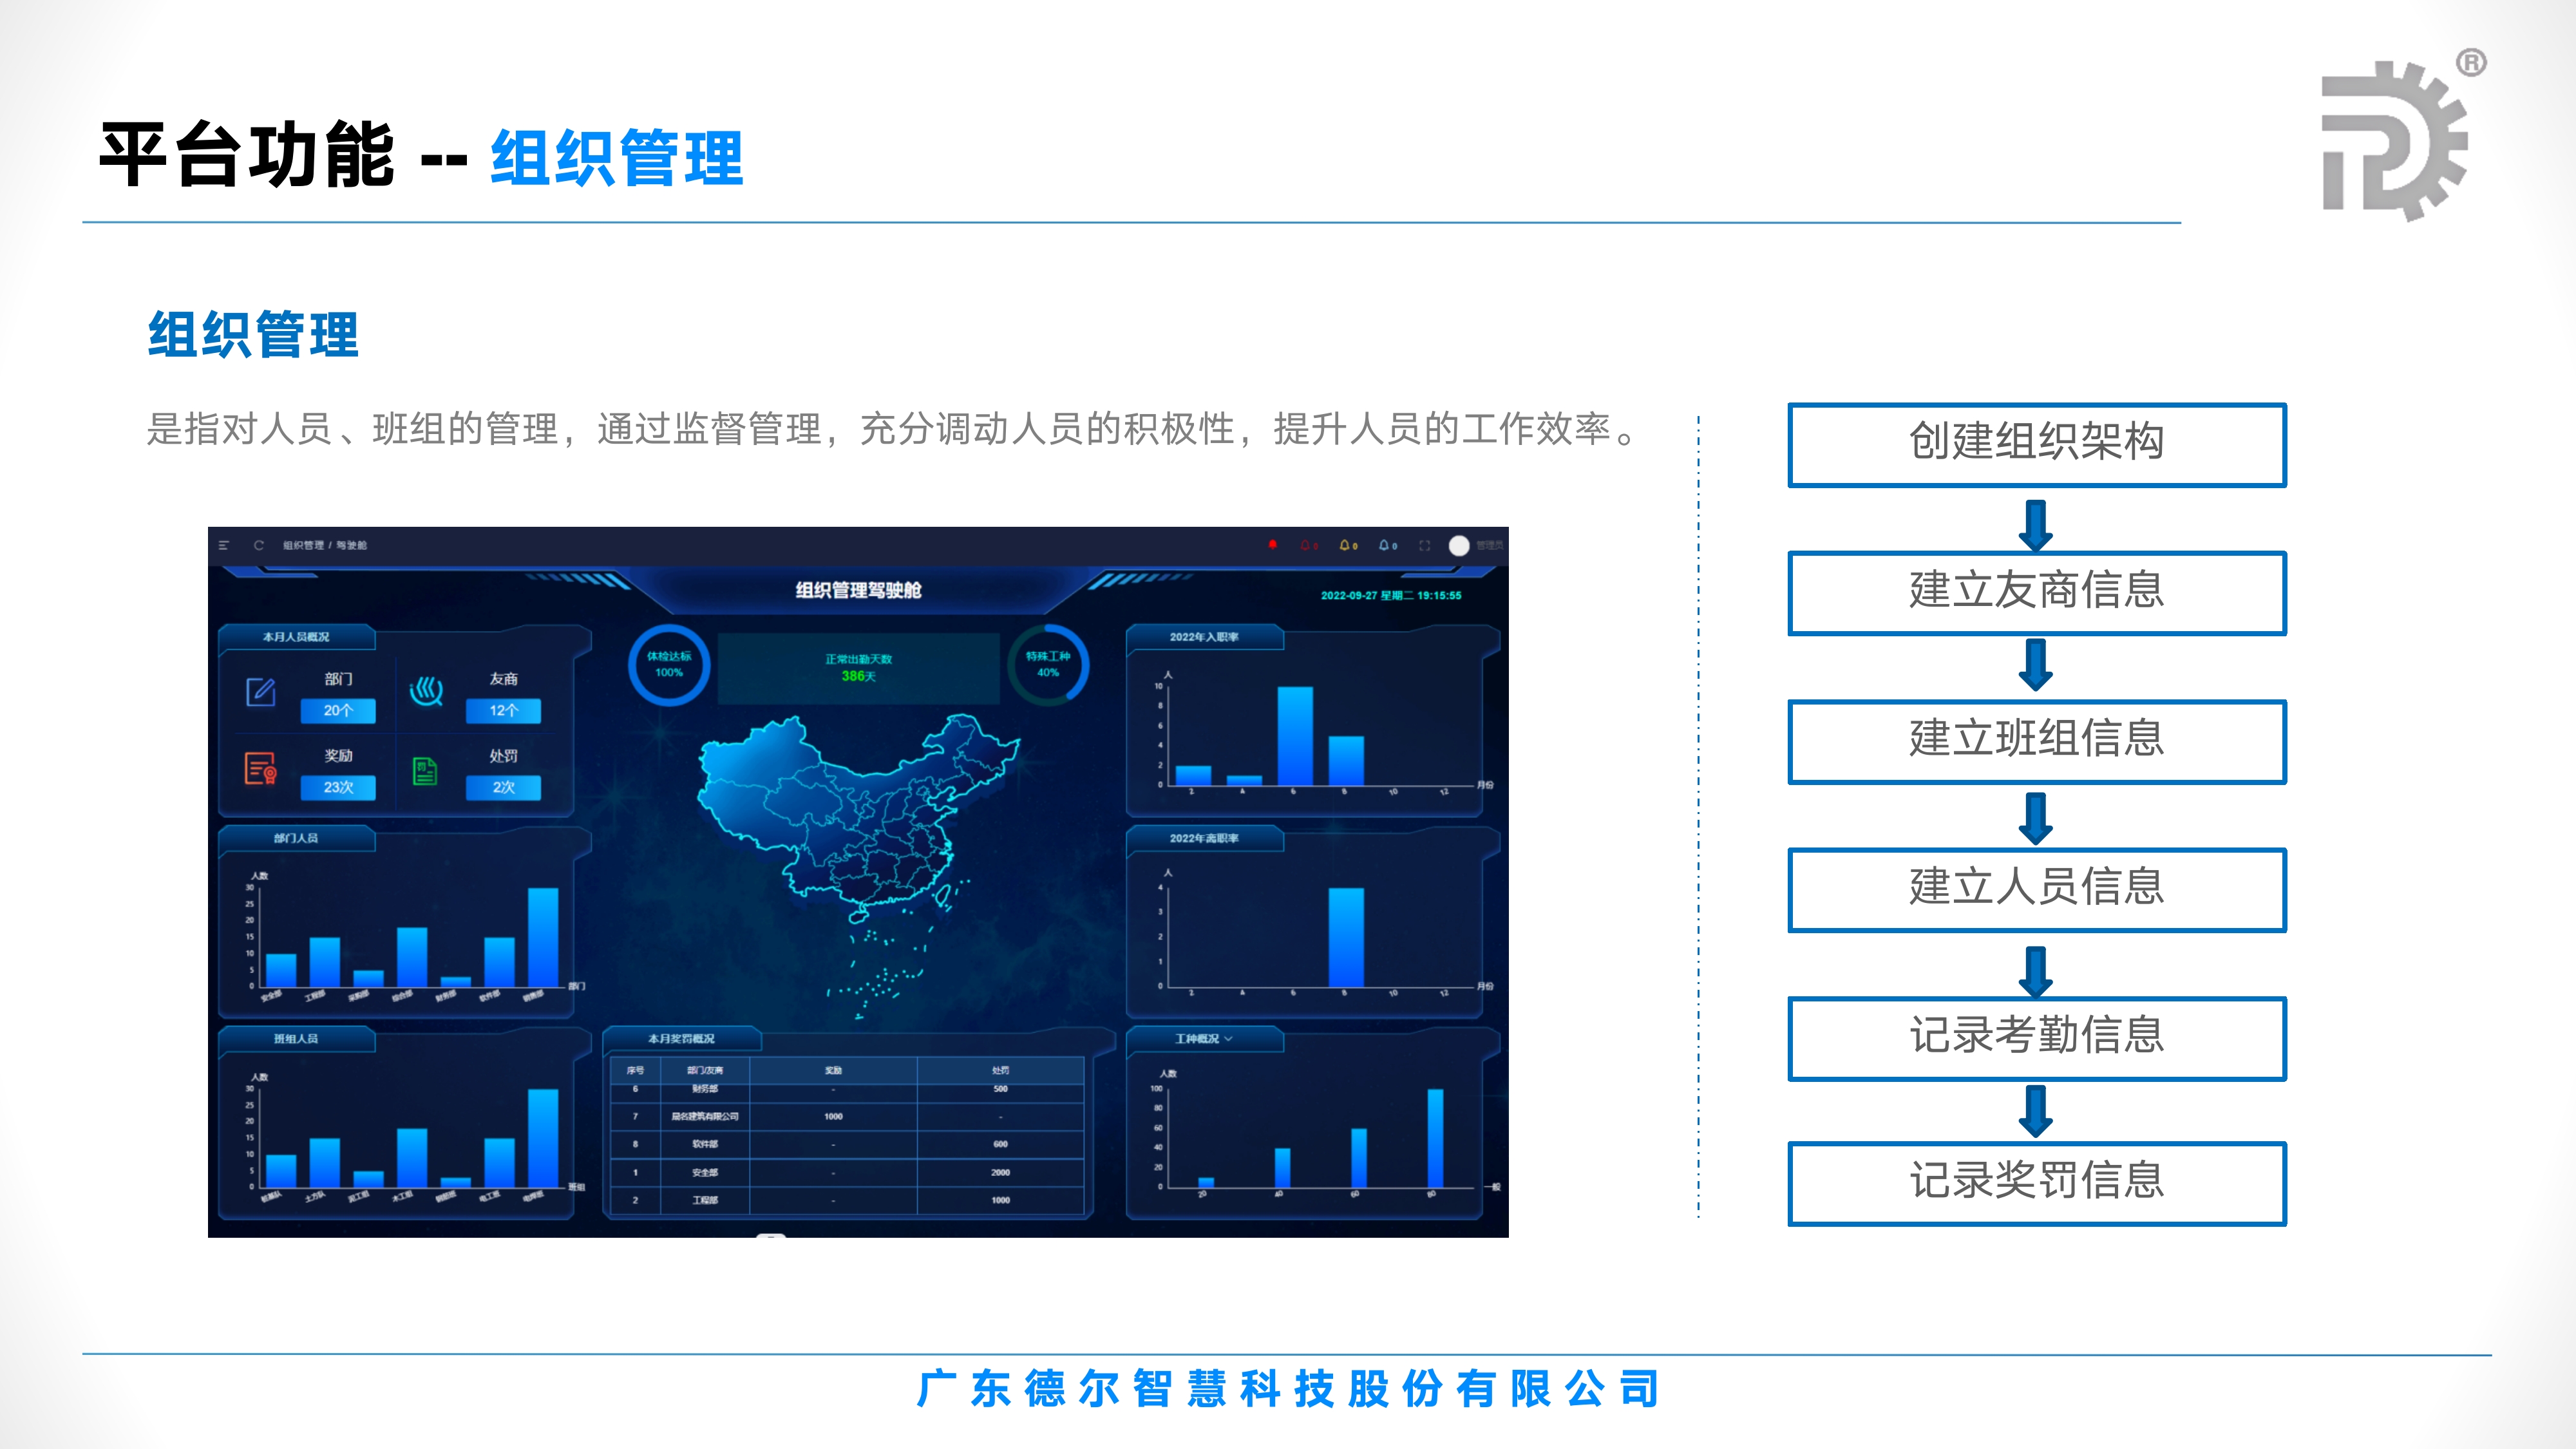Click the 23次 rewards count badge

pyautogui.click(x=338, y=788)
